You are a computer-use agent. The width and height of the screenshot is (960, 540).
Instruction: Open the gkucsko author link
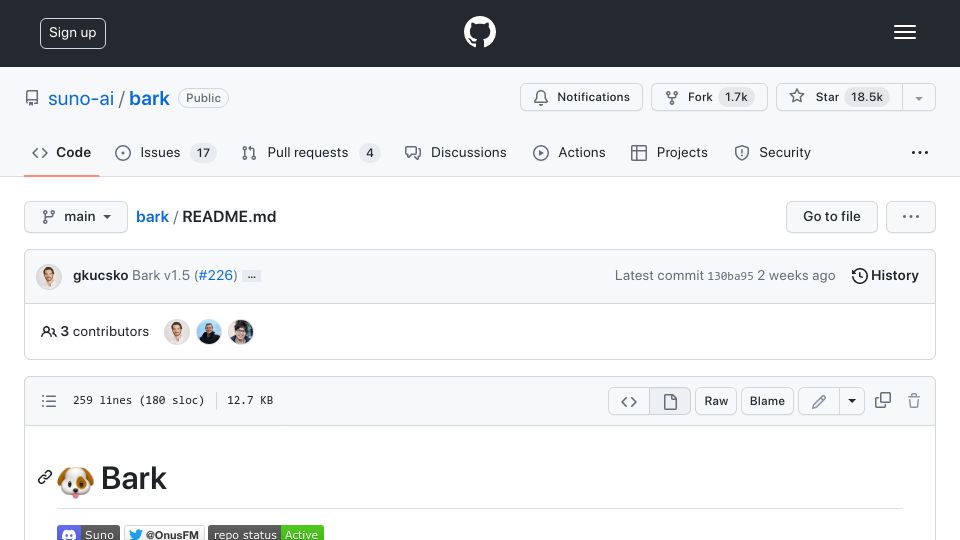(x=100, y=276)
